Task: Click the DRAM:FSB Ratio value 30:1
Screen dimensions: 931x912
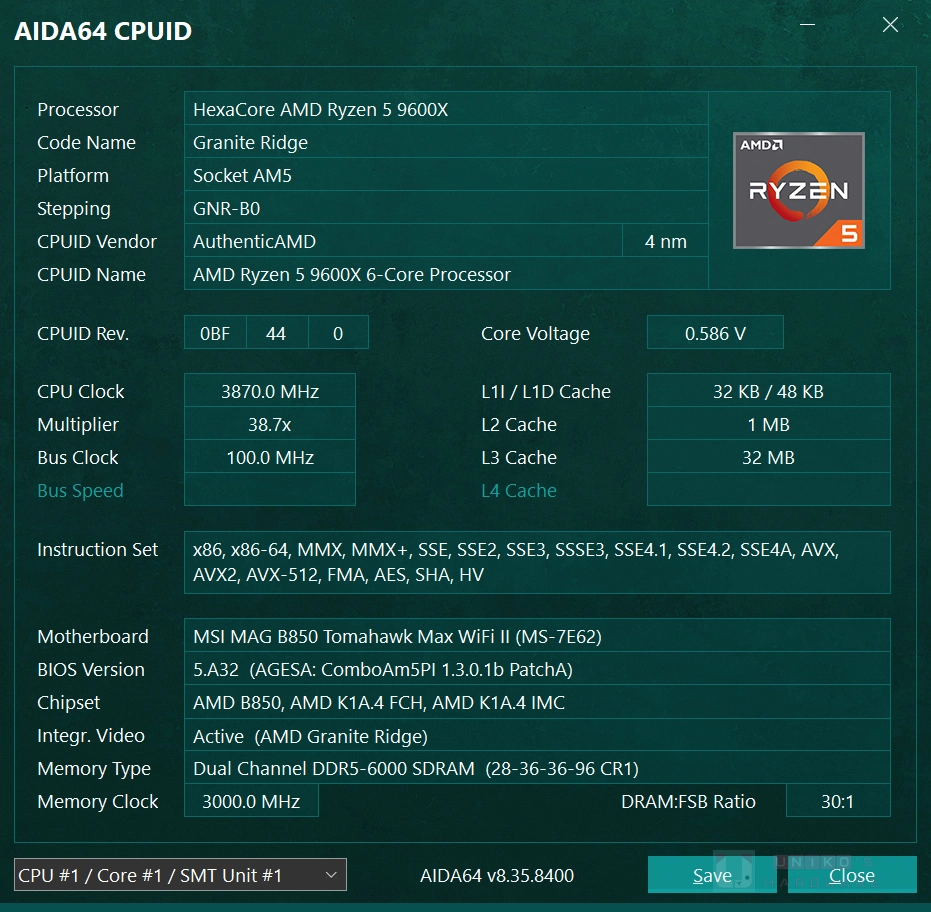Action: coord(838,802)
